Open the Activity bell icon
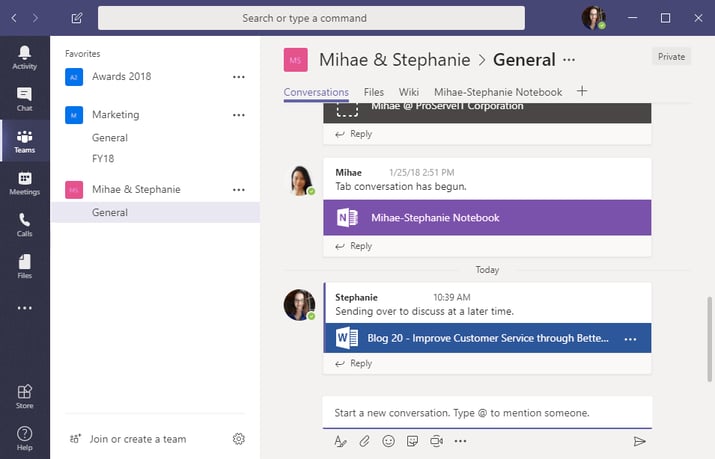Screen dimensions: 715x459 pos(25,57)
